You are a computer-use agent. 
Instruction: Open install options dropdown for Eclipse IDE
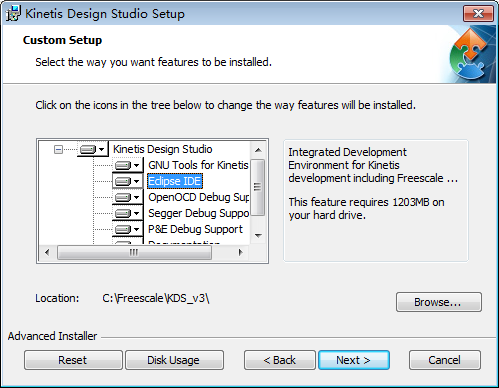[128, 181]
